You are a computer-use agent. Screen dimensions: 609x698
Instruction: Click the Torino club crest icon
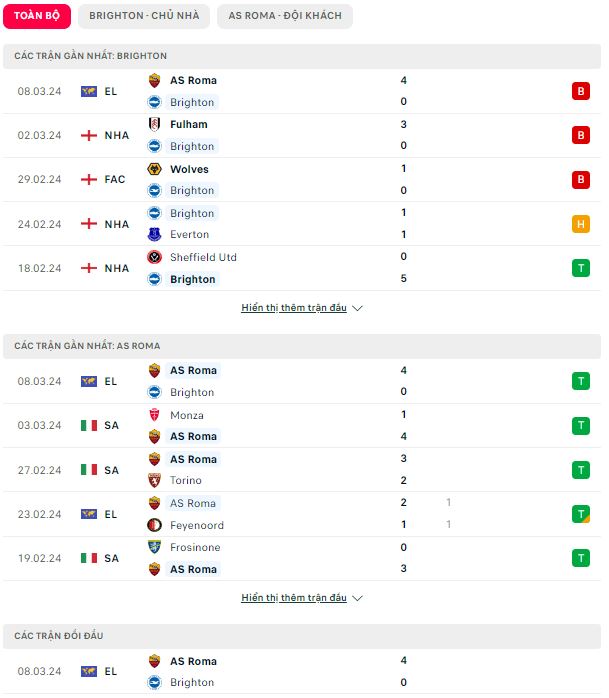point(154,480)
